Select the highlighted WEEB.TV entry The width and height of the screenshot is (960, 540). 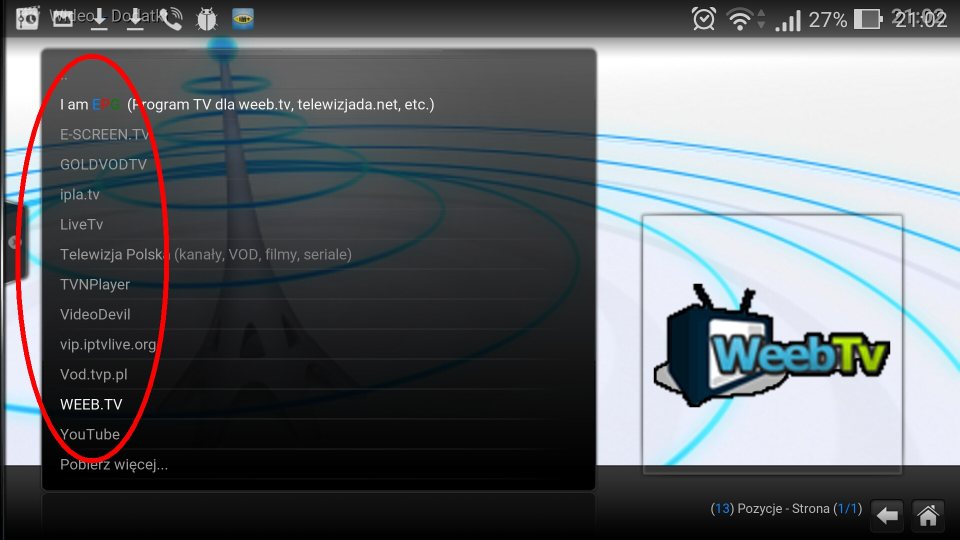click(x=91, y=404)
